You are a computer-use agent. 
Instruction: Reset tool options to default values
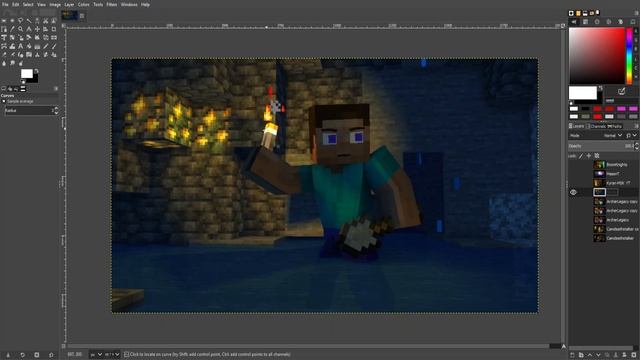point(51,355)
